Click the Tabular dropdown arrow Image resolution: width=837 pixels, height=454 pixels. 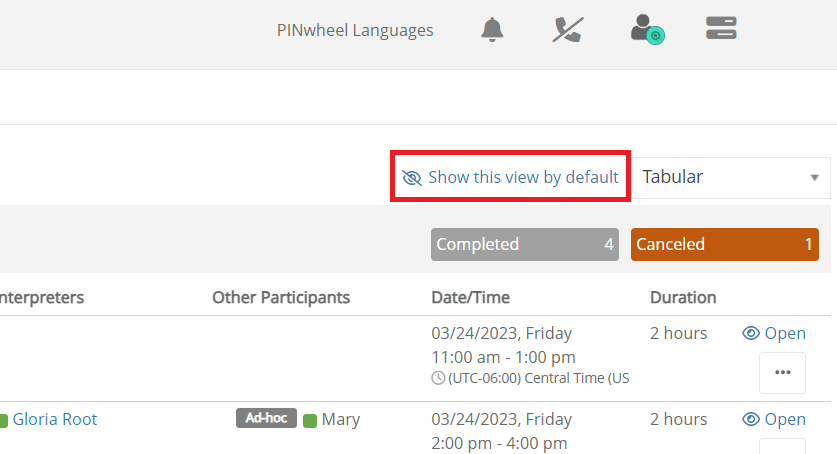click(x=814, y=178)
